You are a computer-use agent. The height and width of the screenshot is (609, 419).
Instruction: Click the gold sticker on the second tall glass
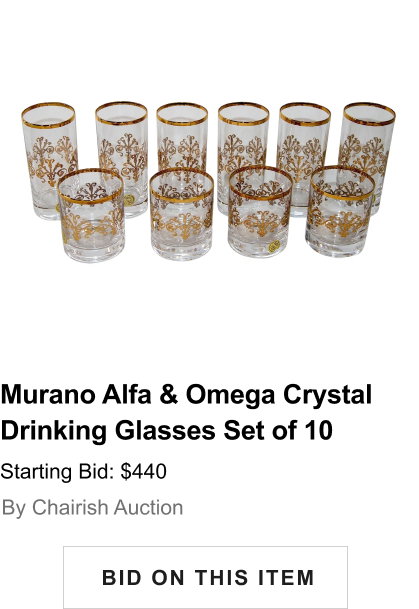tap(129, 200)
